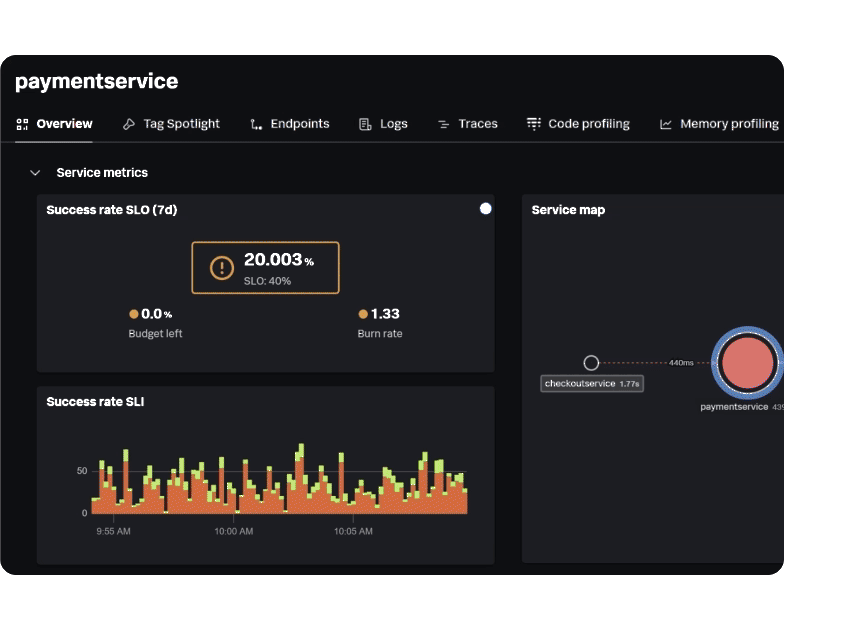Click the Budget left orange indicator dot
Image resolution: width=857 pixels, height=630 pixels.
(134, 314)
